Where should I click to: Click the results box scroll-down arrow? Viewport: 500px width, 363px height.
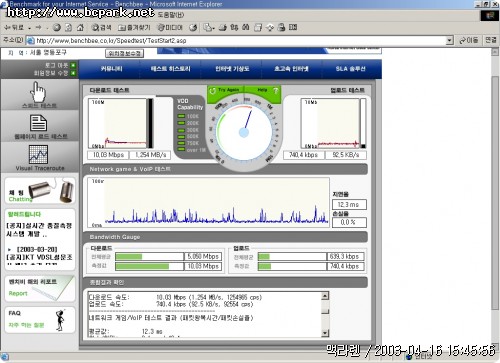coord(325,333)
